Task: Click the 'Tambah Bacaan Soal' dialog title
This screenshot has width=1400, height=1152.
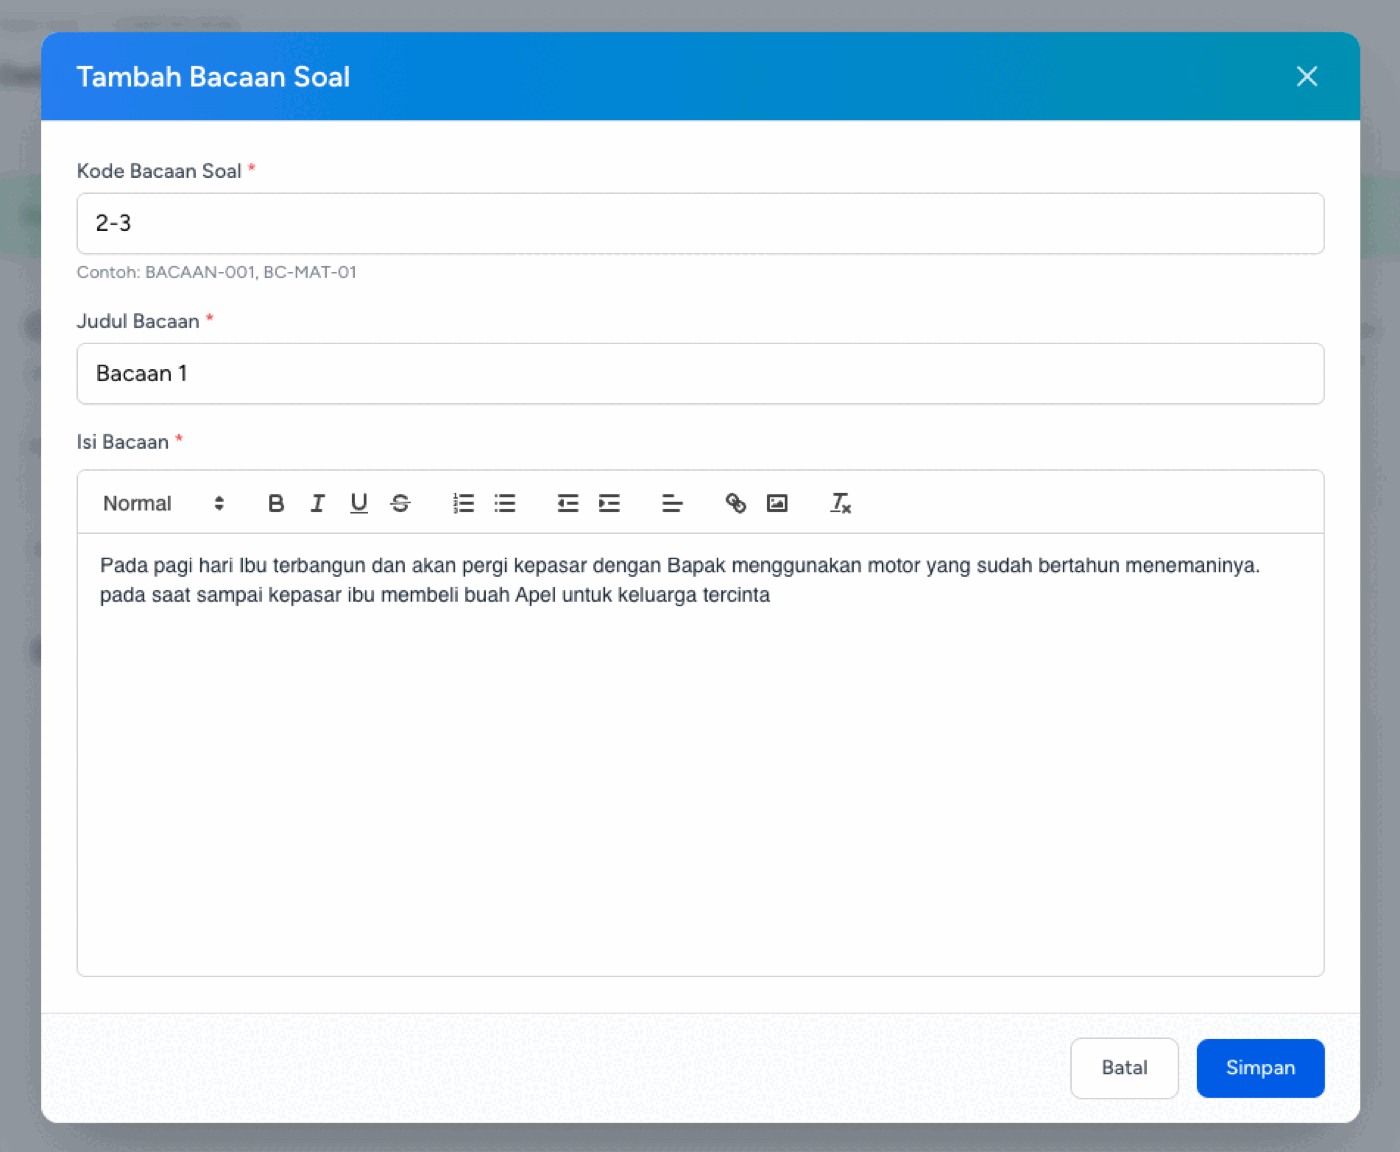Action: point(213,77)
